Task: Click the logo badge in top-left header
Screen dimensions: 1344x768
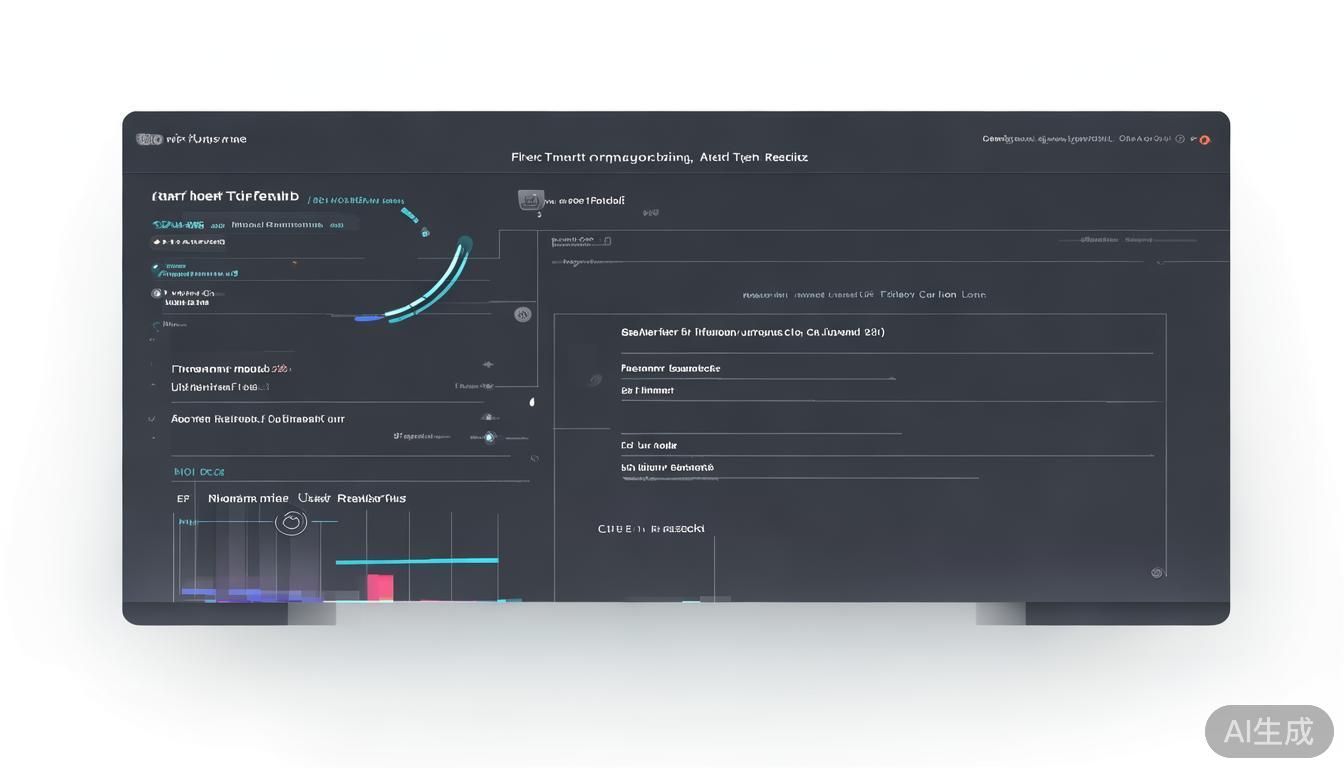Action: [149, 139]
